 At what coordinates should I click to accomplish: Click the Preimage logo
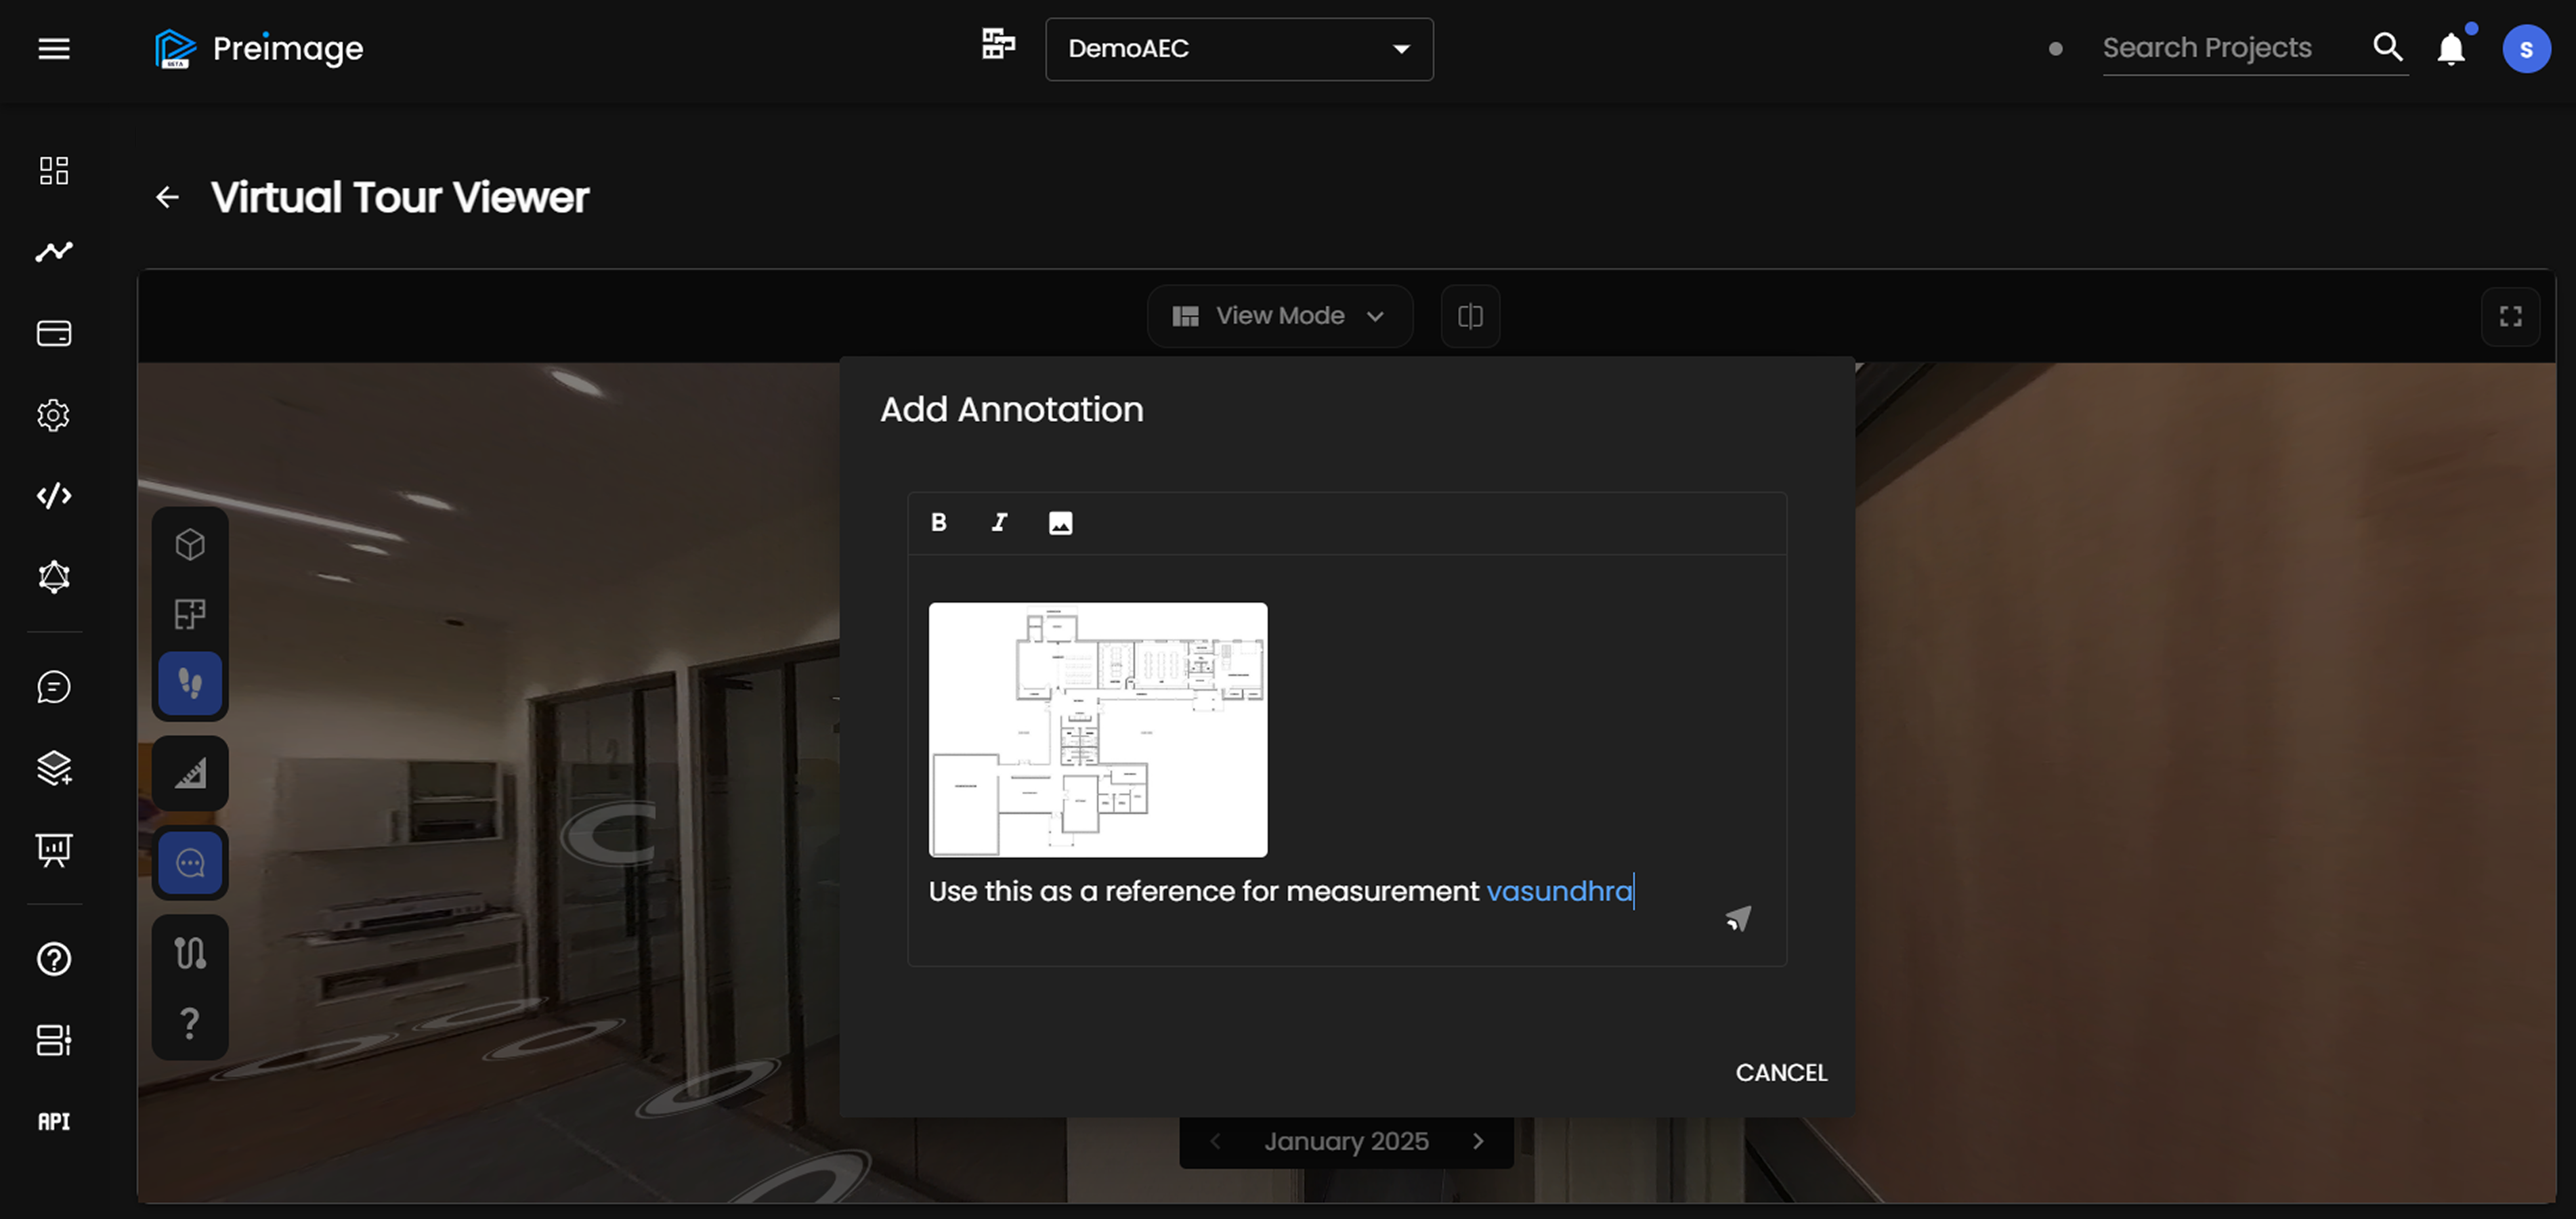coord(259,48)
